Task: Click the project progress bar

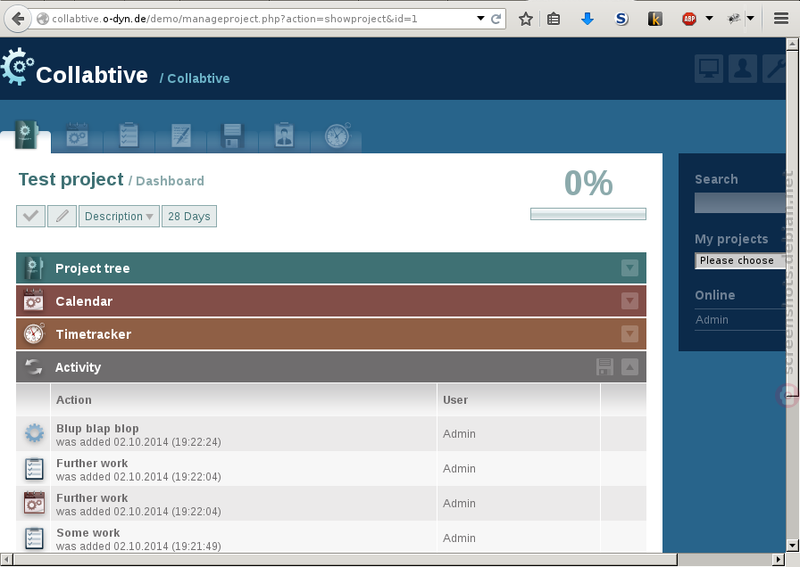Action: (588, 214)
